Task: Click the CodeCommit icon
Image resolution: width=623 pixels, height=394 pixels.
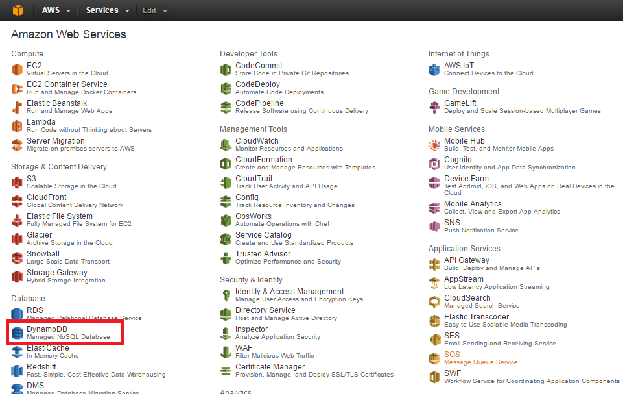Action: pyautogui.click(x=226, y=70)
